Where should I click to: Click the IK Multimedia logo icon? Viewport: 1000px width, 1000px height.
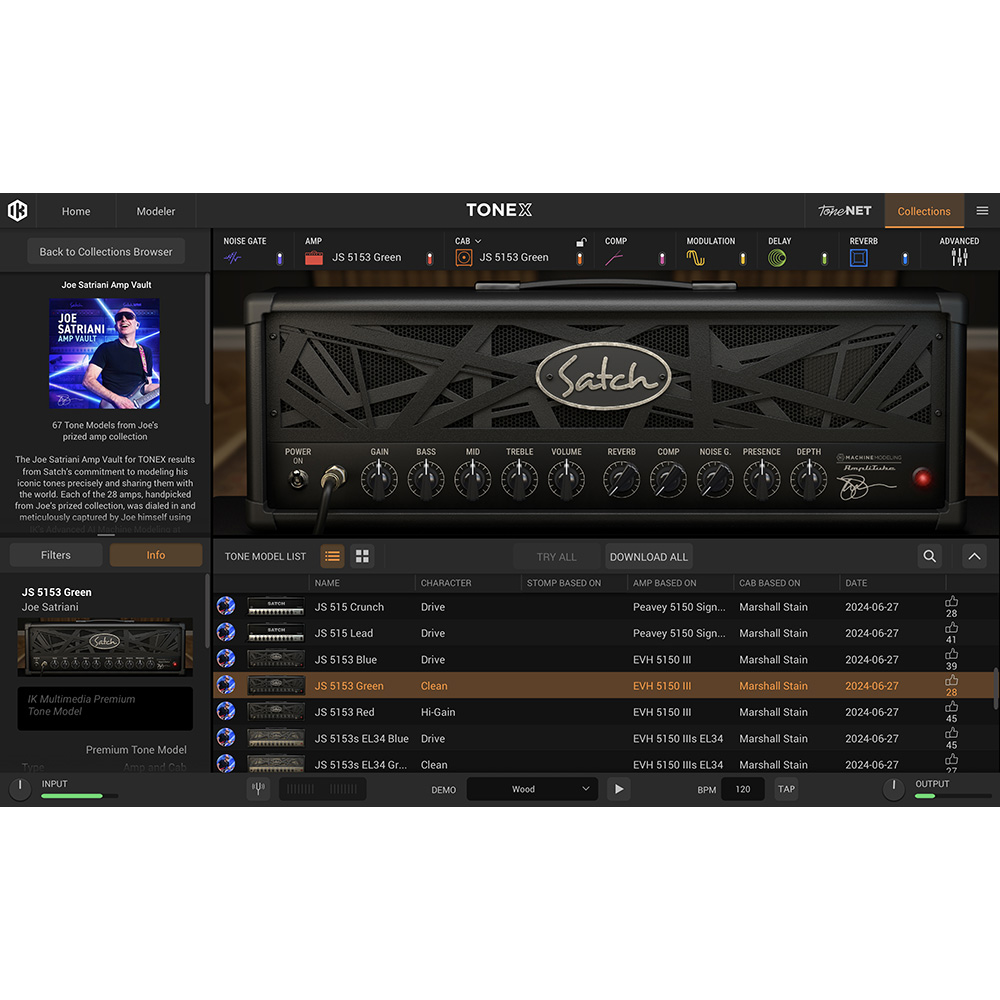18,210
